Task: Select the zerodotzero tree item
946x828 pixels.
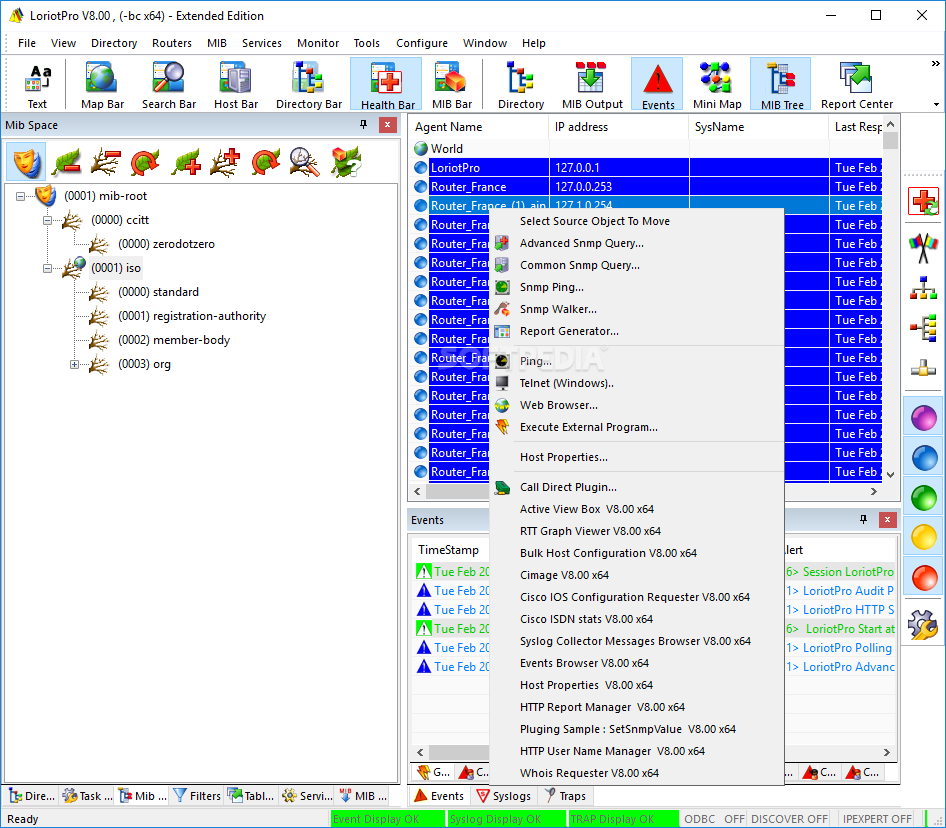Action: tap(166, 244)
